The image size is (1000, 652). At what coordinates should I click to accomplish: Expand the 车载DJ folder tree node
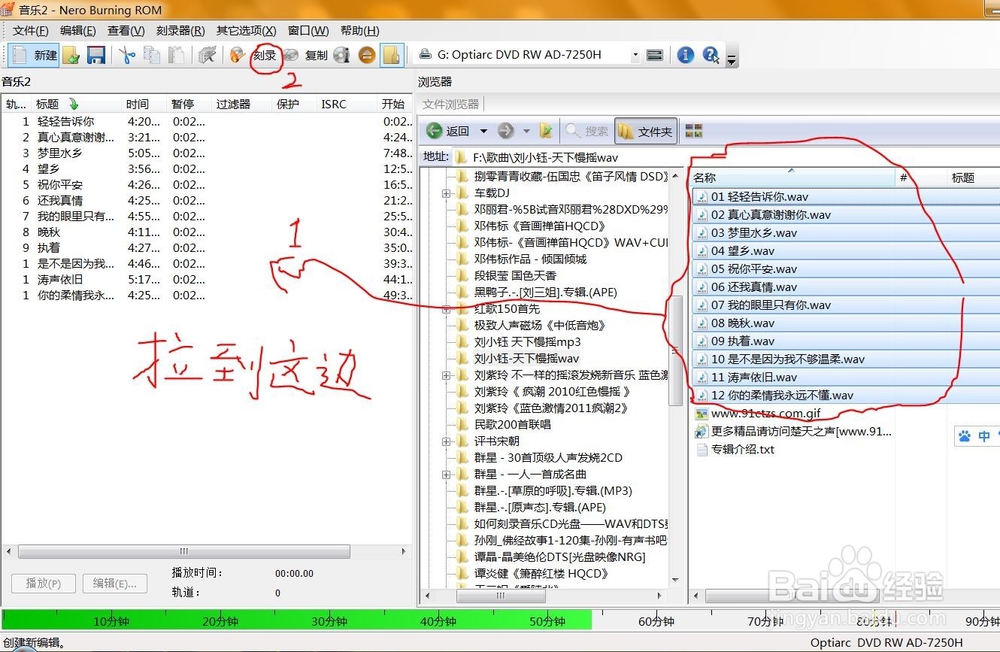446,193
